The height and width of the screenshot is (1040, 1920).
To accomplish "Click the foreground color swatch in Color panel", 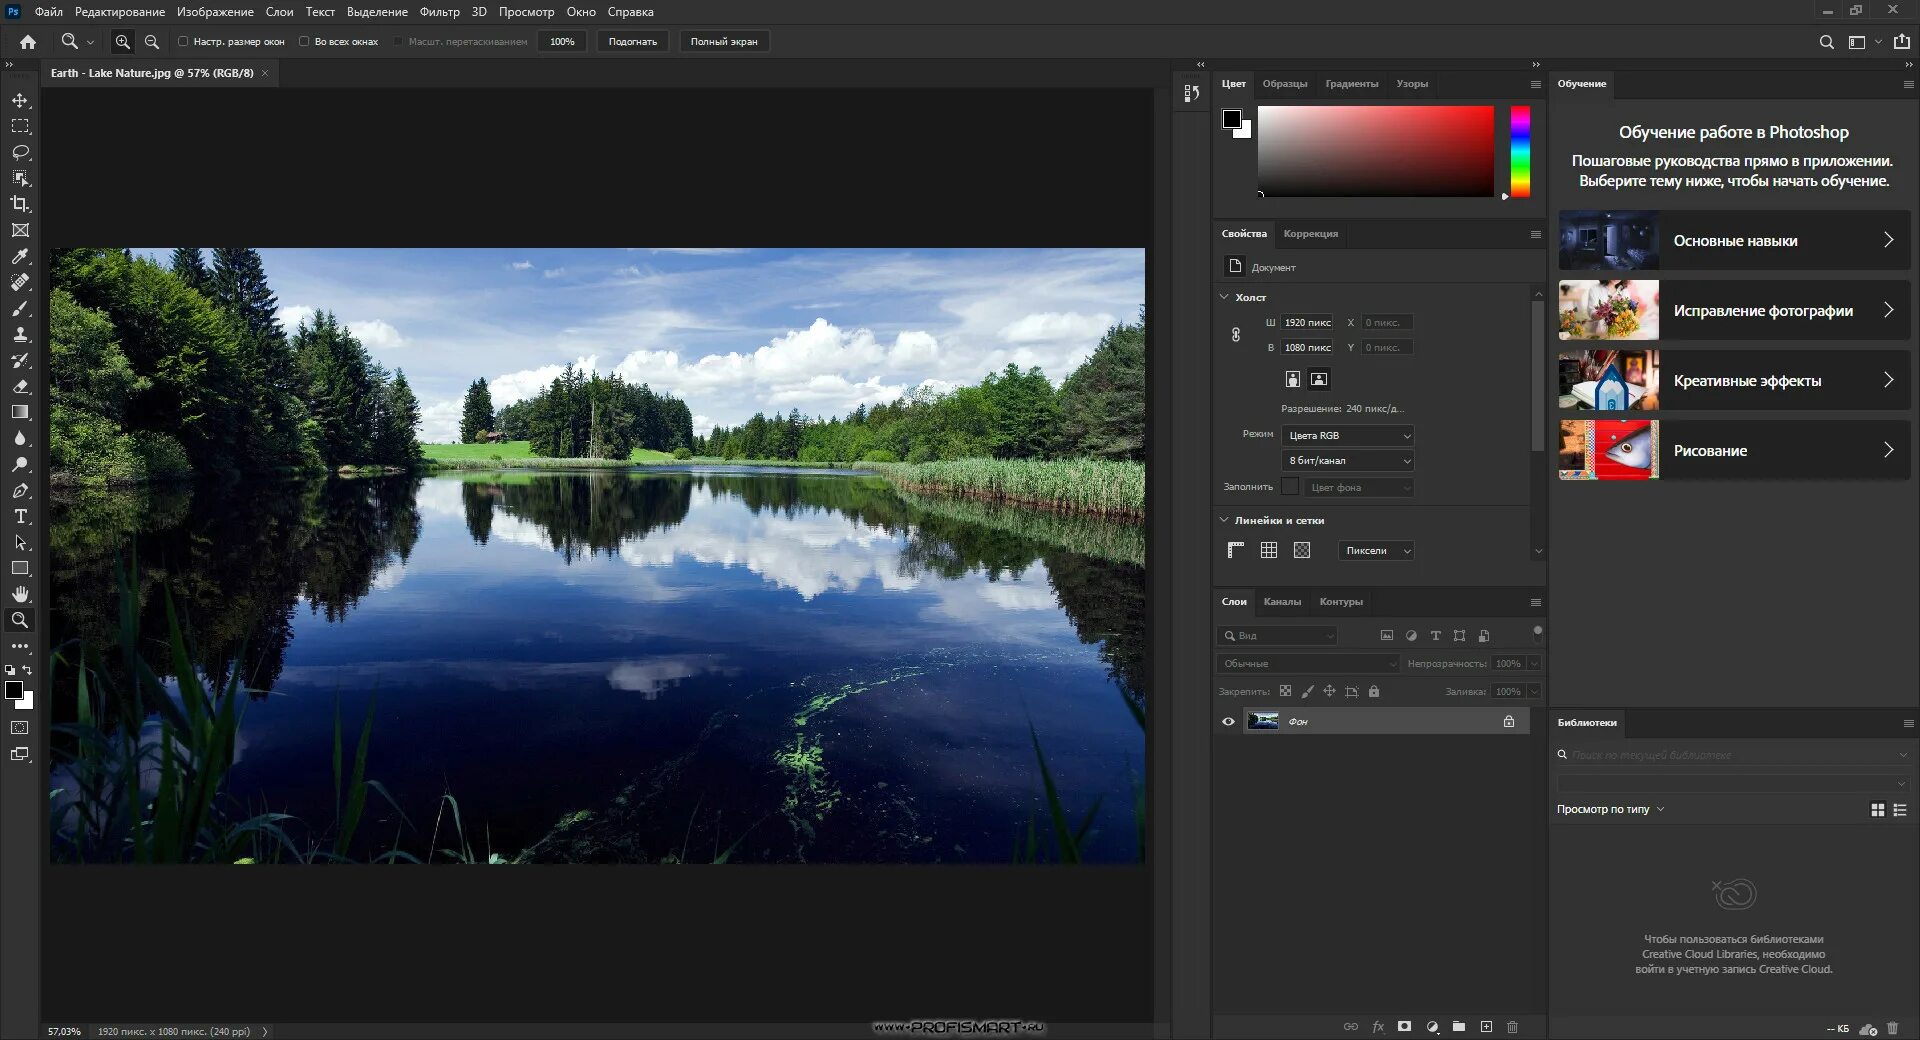I will [x=1232, y=119].
